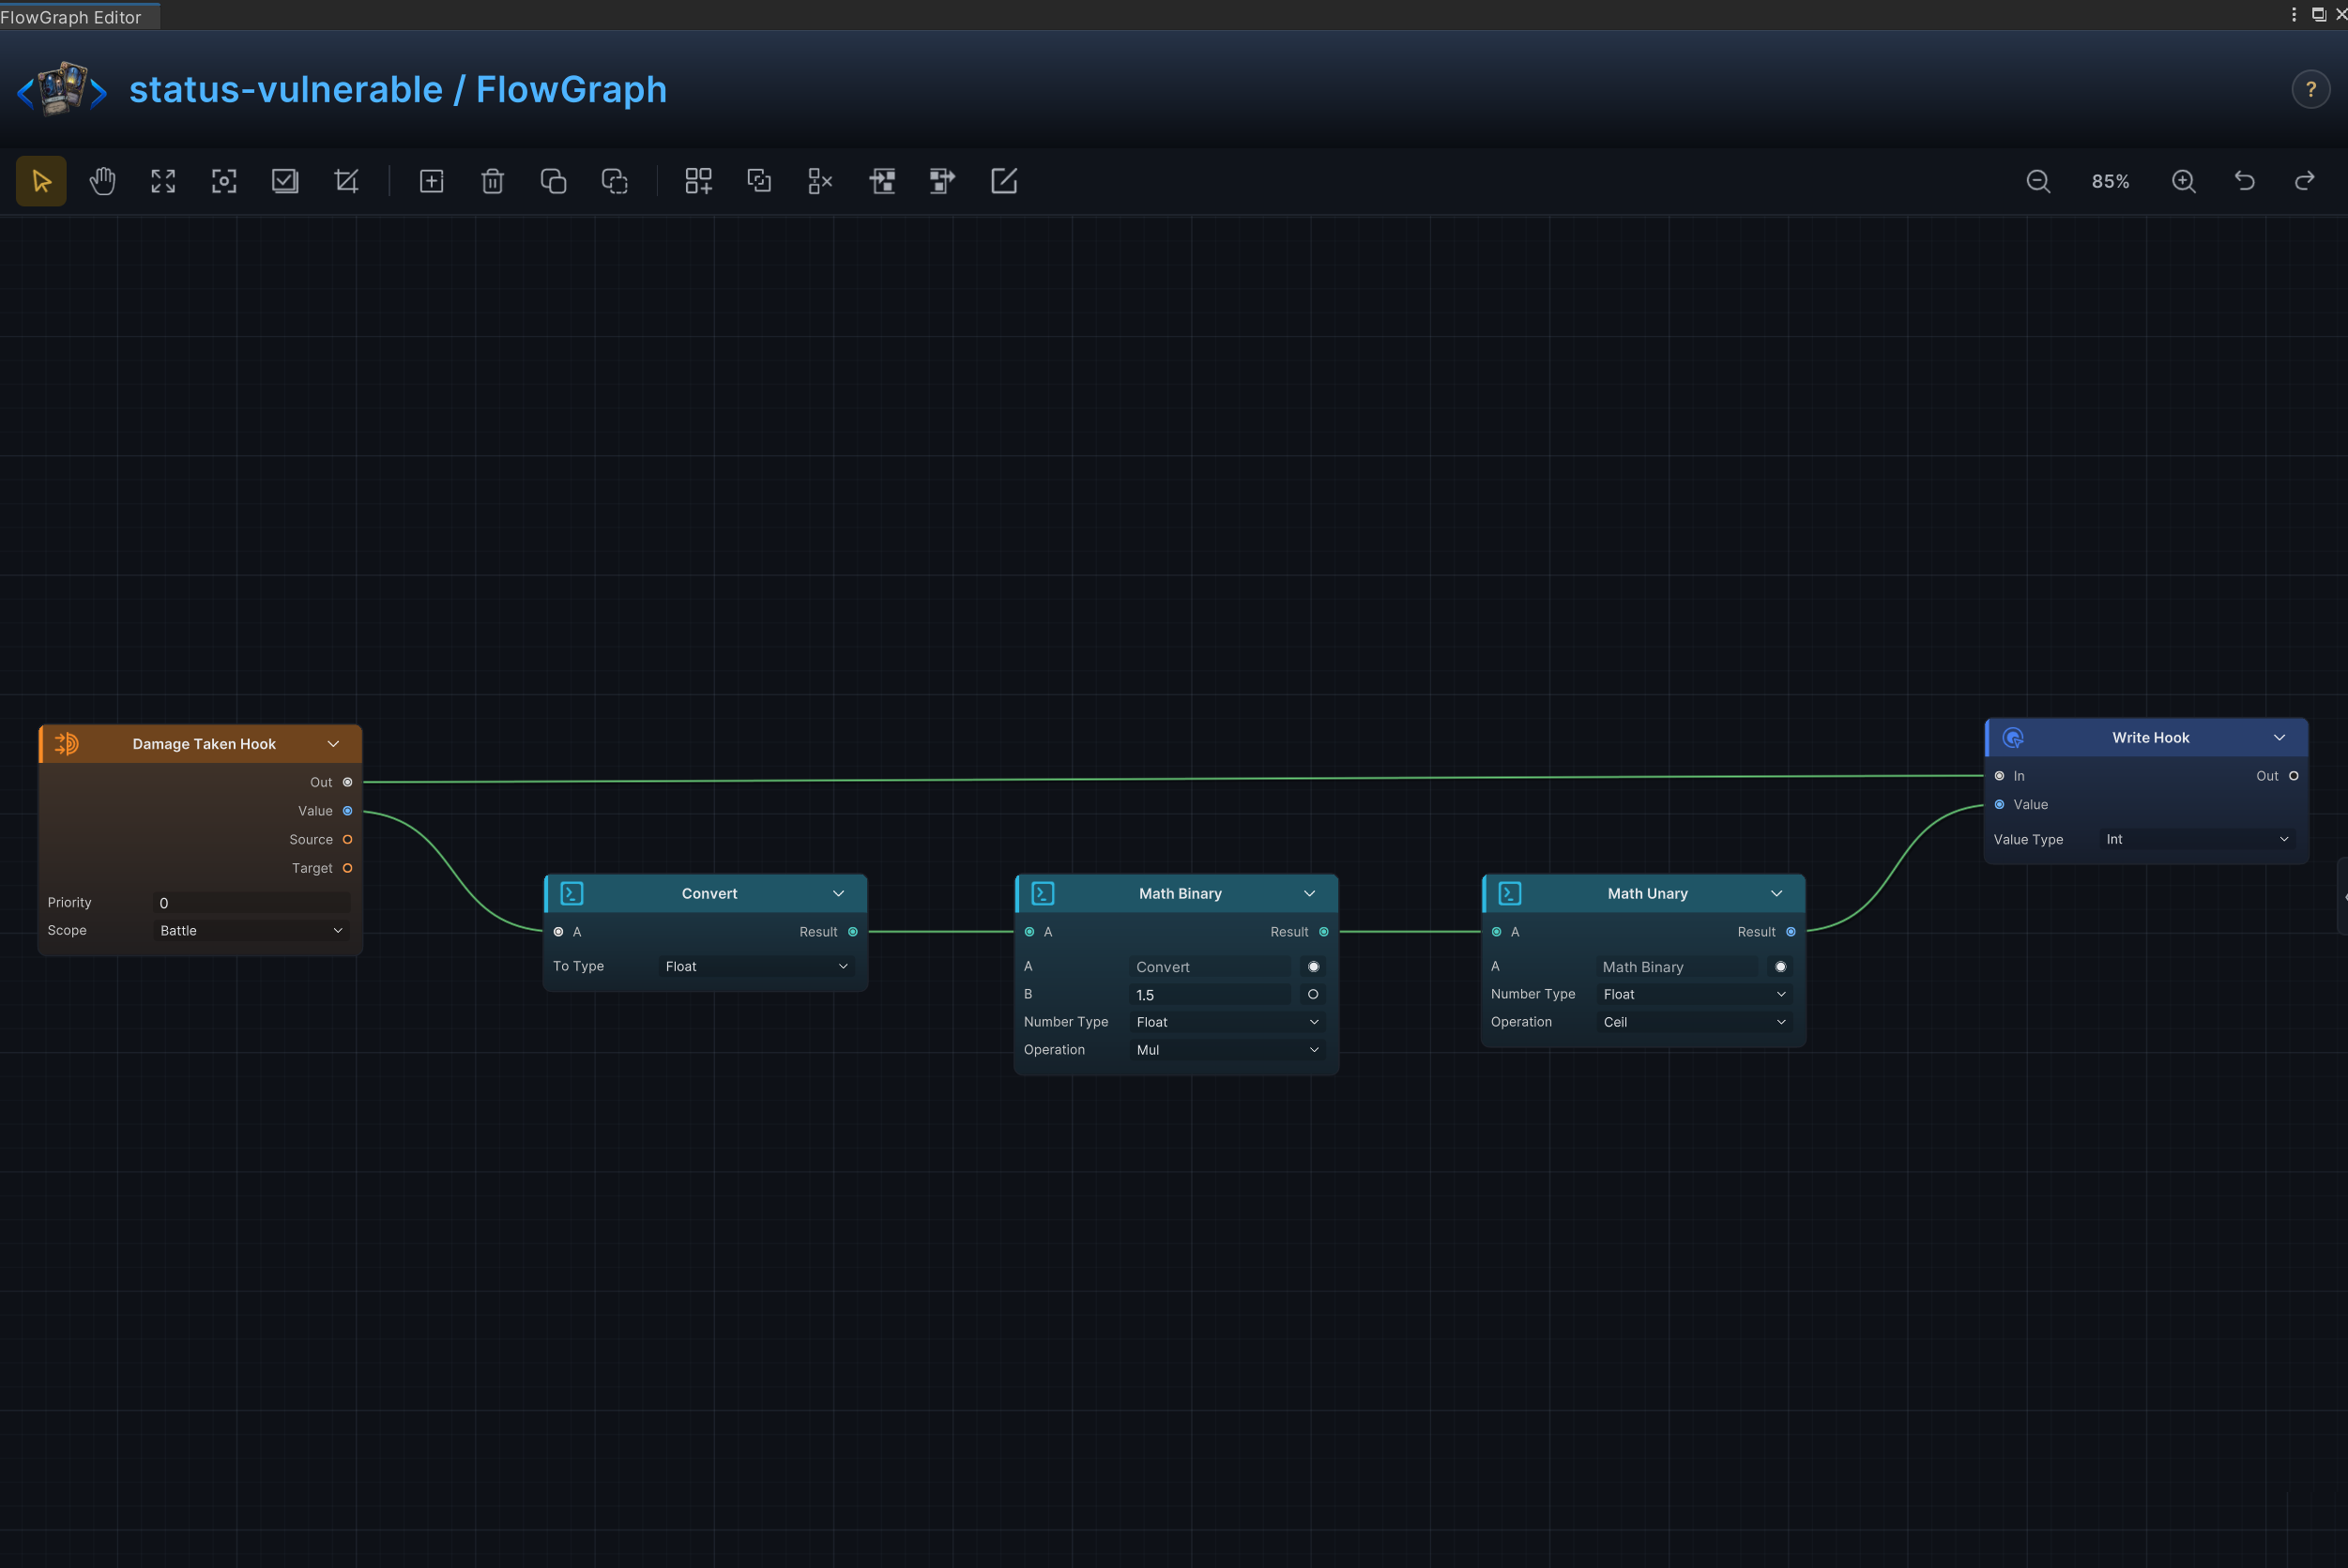Collapse the Damage Taken Hook node
The width and height of the screenshot is (2348, 1568).
334,744
